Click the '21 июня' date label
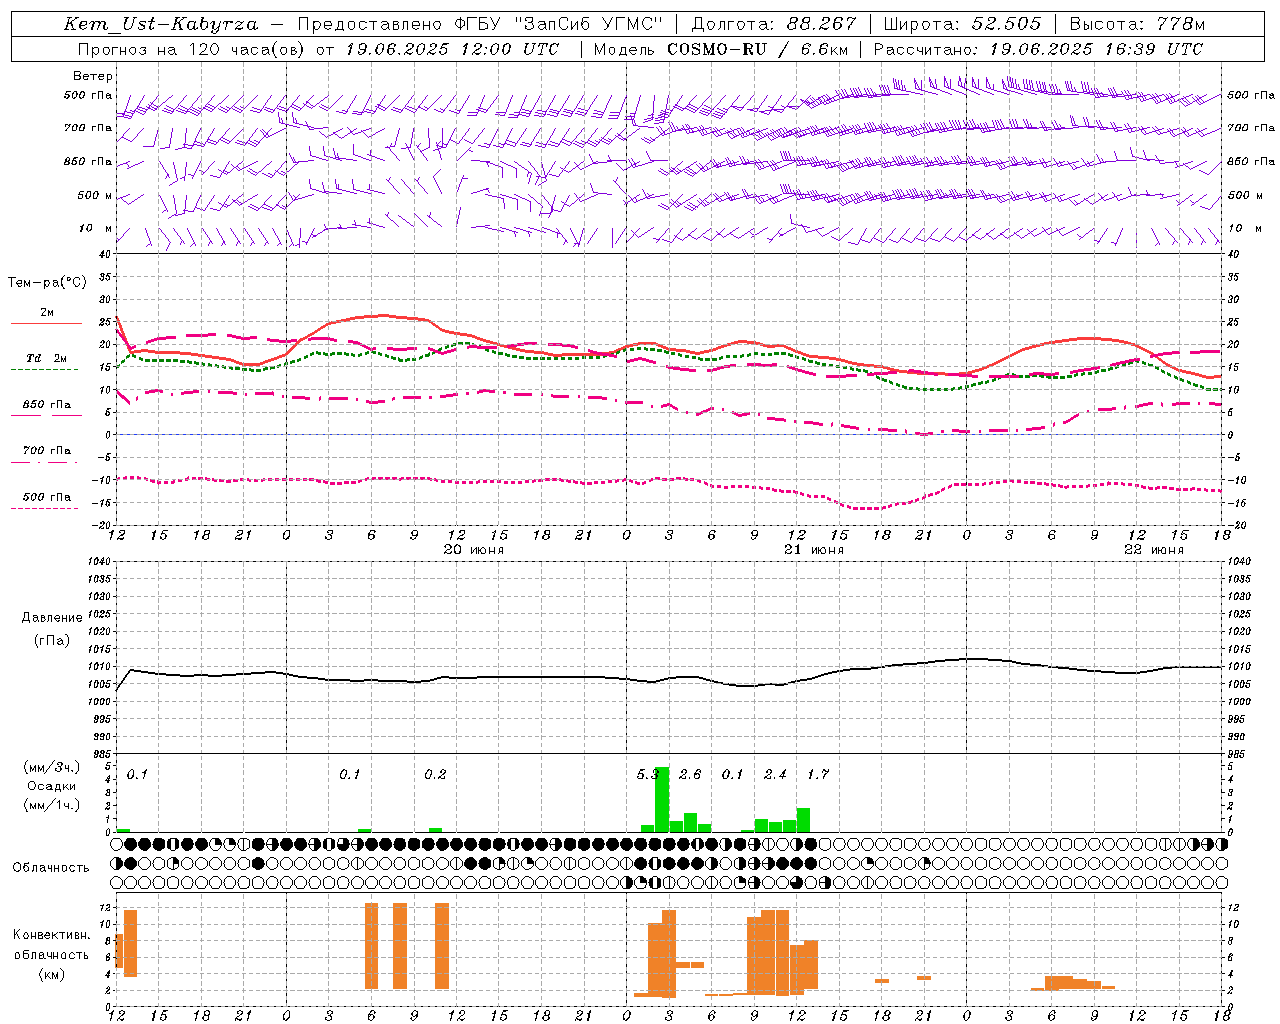This screenshot has width=1280, height=1024. (814, 550)
